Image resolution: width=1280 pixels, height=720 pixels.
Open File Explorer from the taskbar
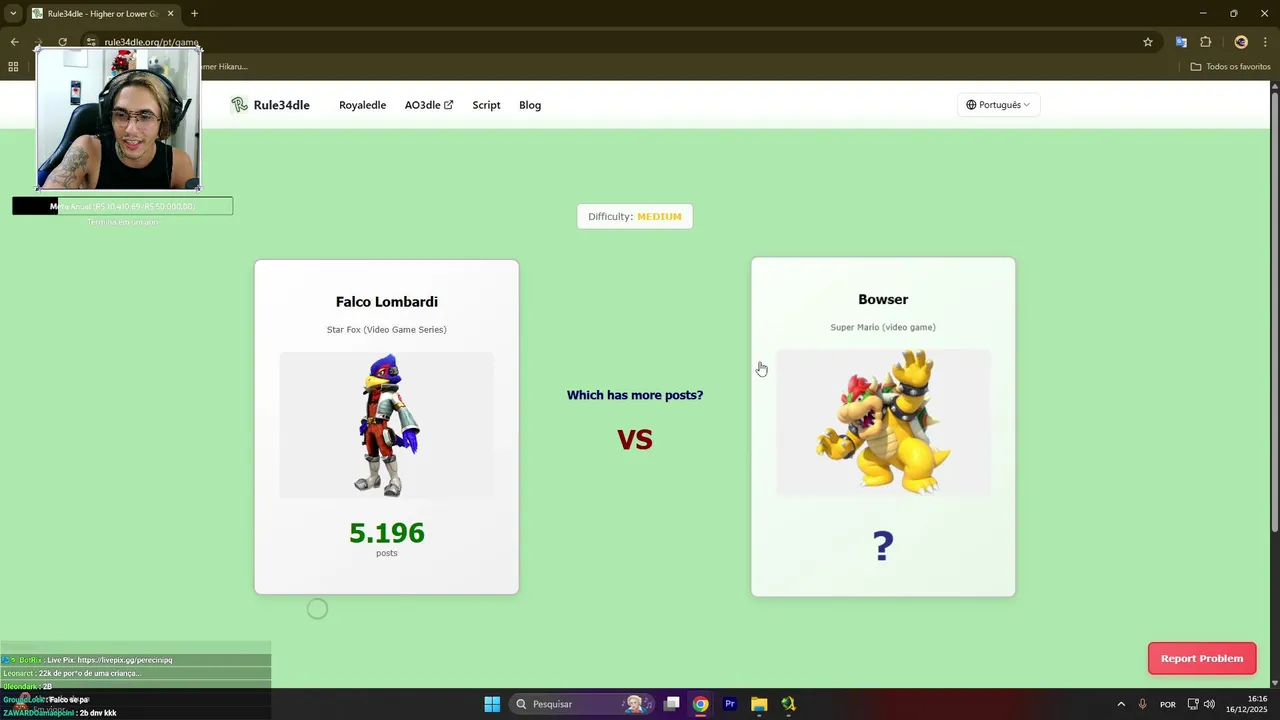click(x=759, y=704)
